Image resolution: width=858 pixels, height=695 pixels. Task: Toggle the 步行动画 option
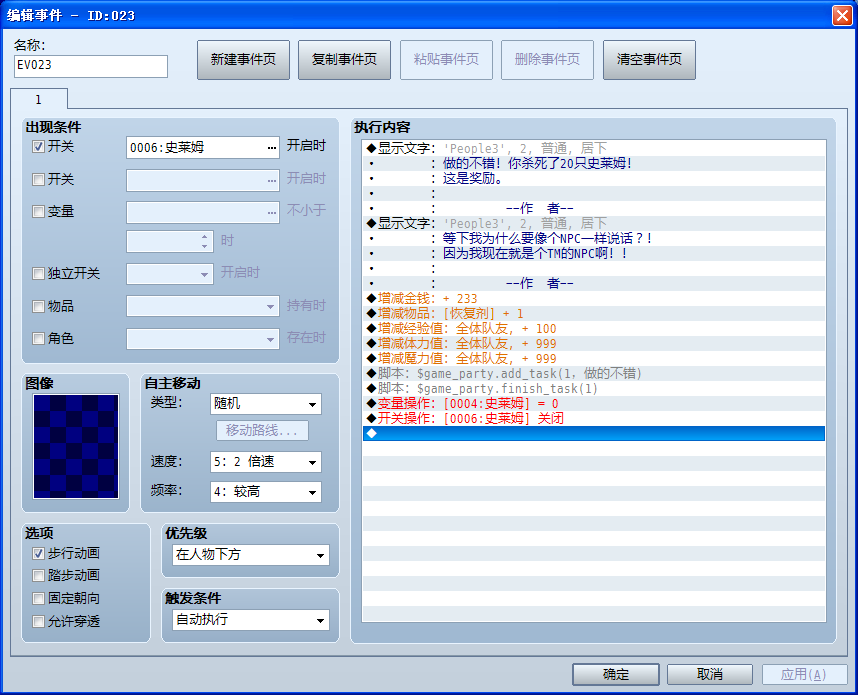coord(38,554)
